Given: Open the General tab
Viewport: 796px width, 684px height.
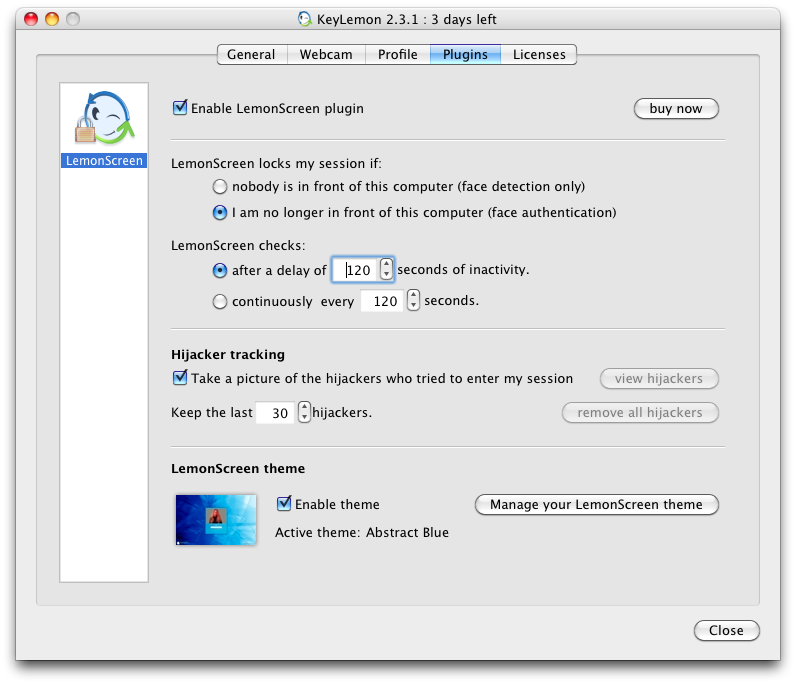Looking at the screenshot, I should [x=252, y=54].
